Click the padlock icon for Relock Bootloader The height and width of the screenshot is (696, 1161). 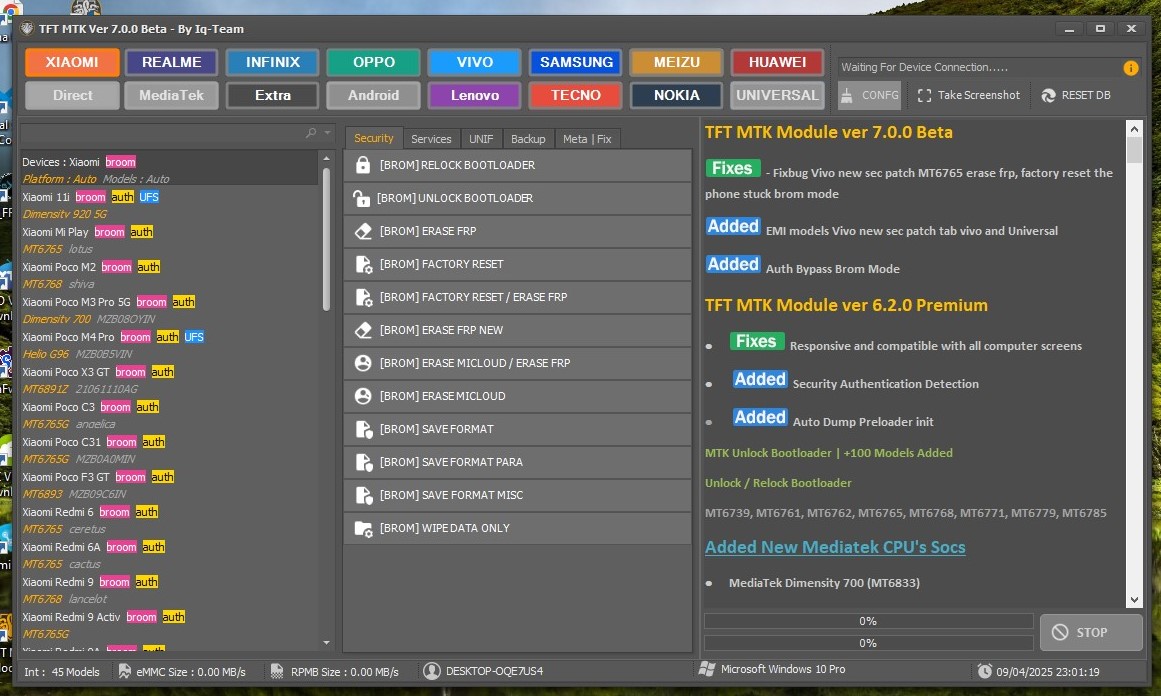(x=363, y=165)
